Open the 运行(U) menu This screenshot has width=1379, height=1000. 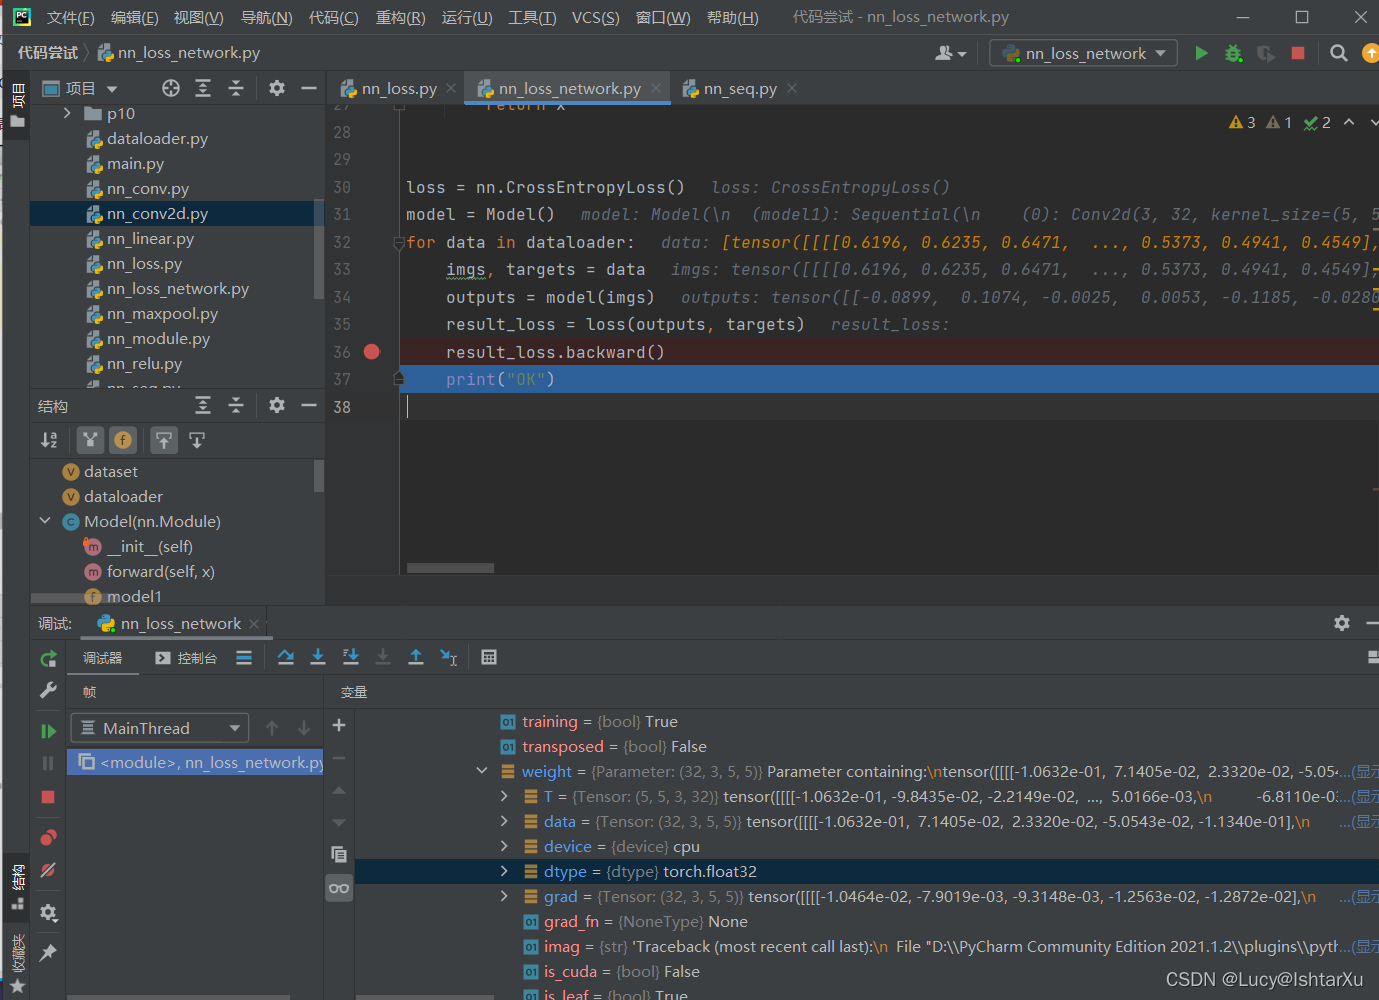coord(467,17)
